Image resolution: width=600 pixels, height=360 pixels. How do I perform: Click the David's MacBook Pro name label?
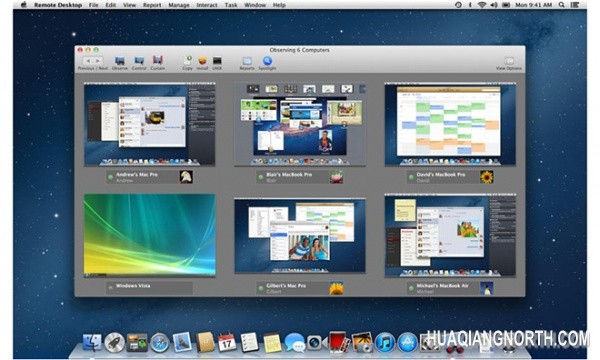[x=440, y=174]
